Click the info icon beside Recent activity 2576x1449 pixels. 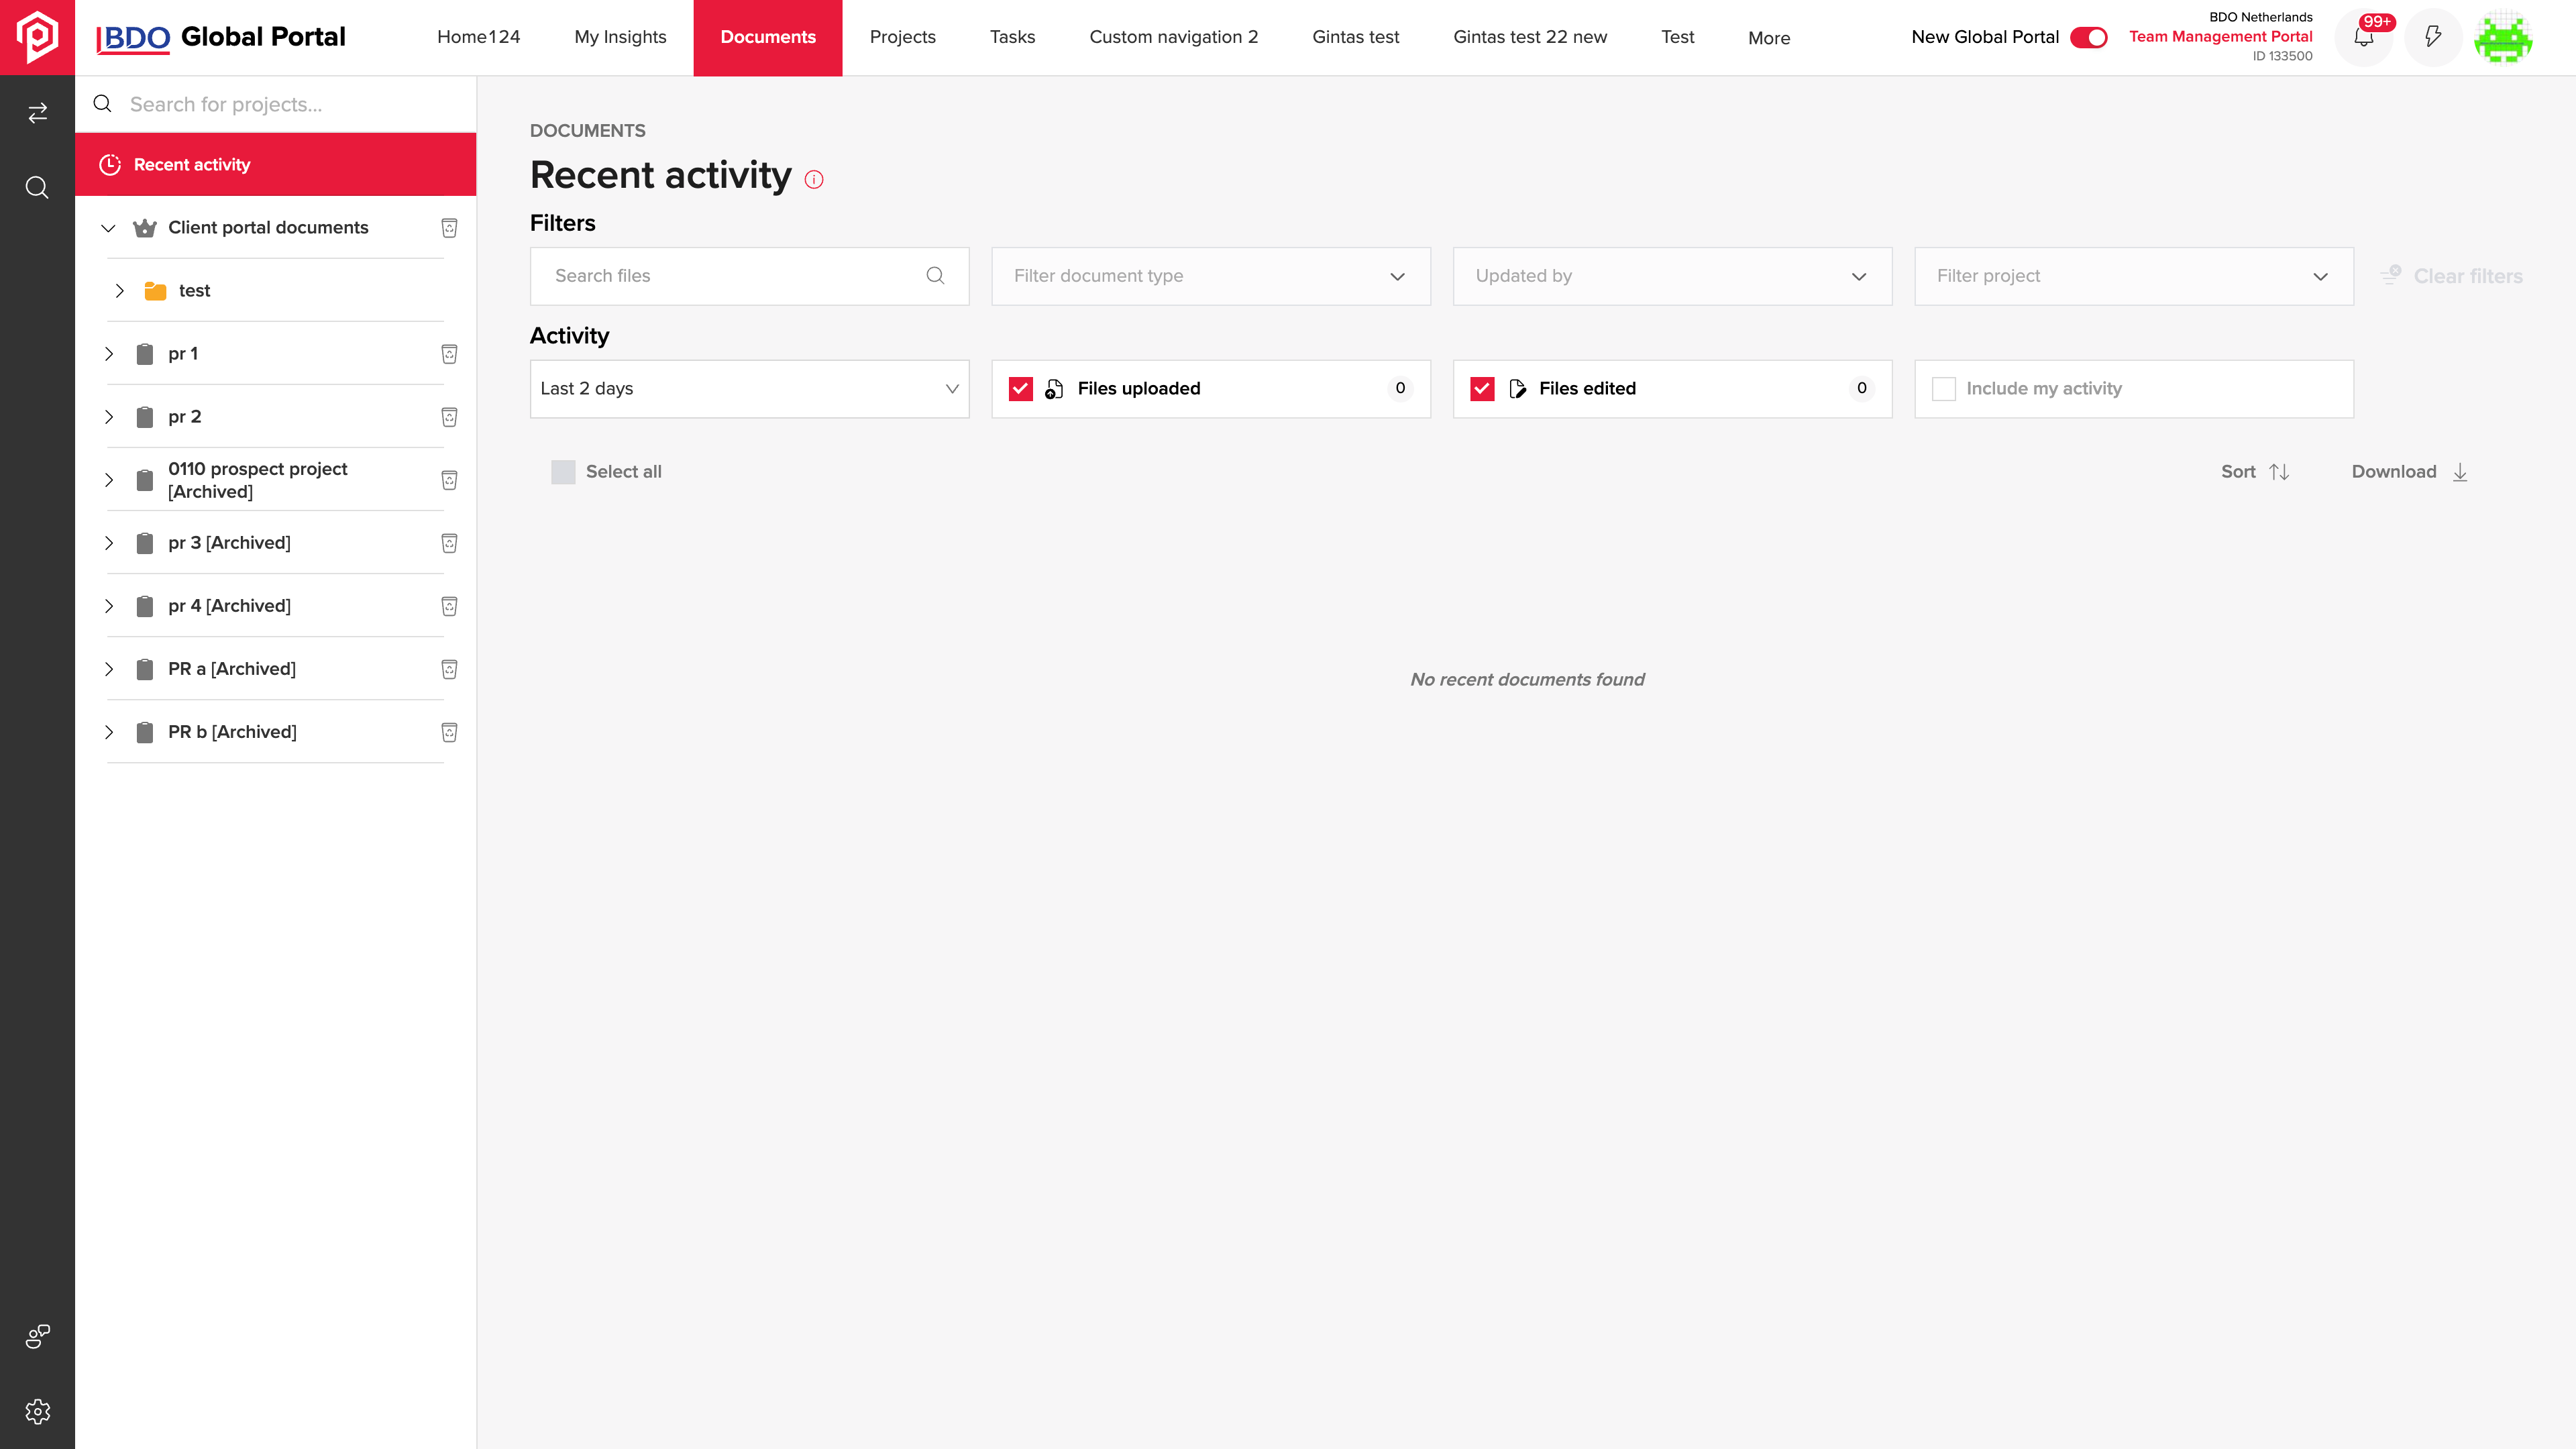(x=814, y=180)
